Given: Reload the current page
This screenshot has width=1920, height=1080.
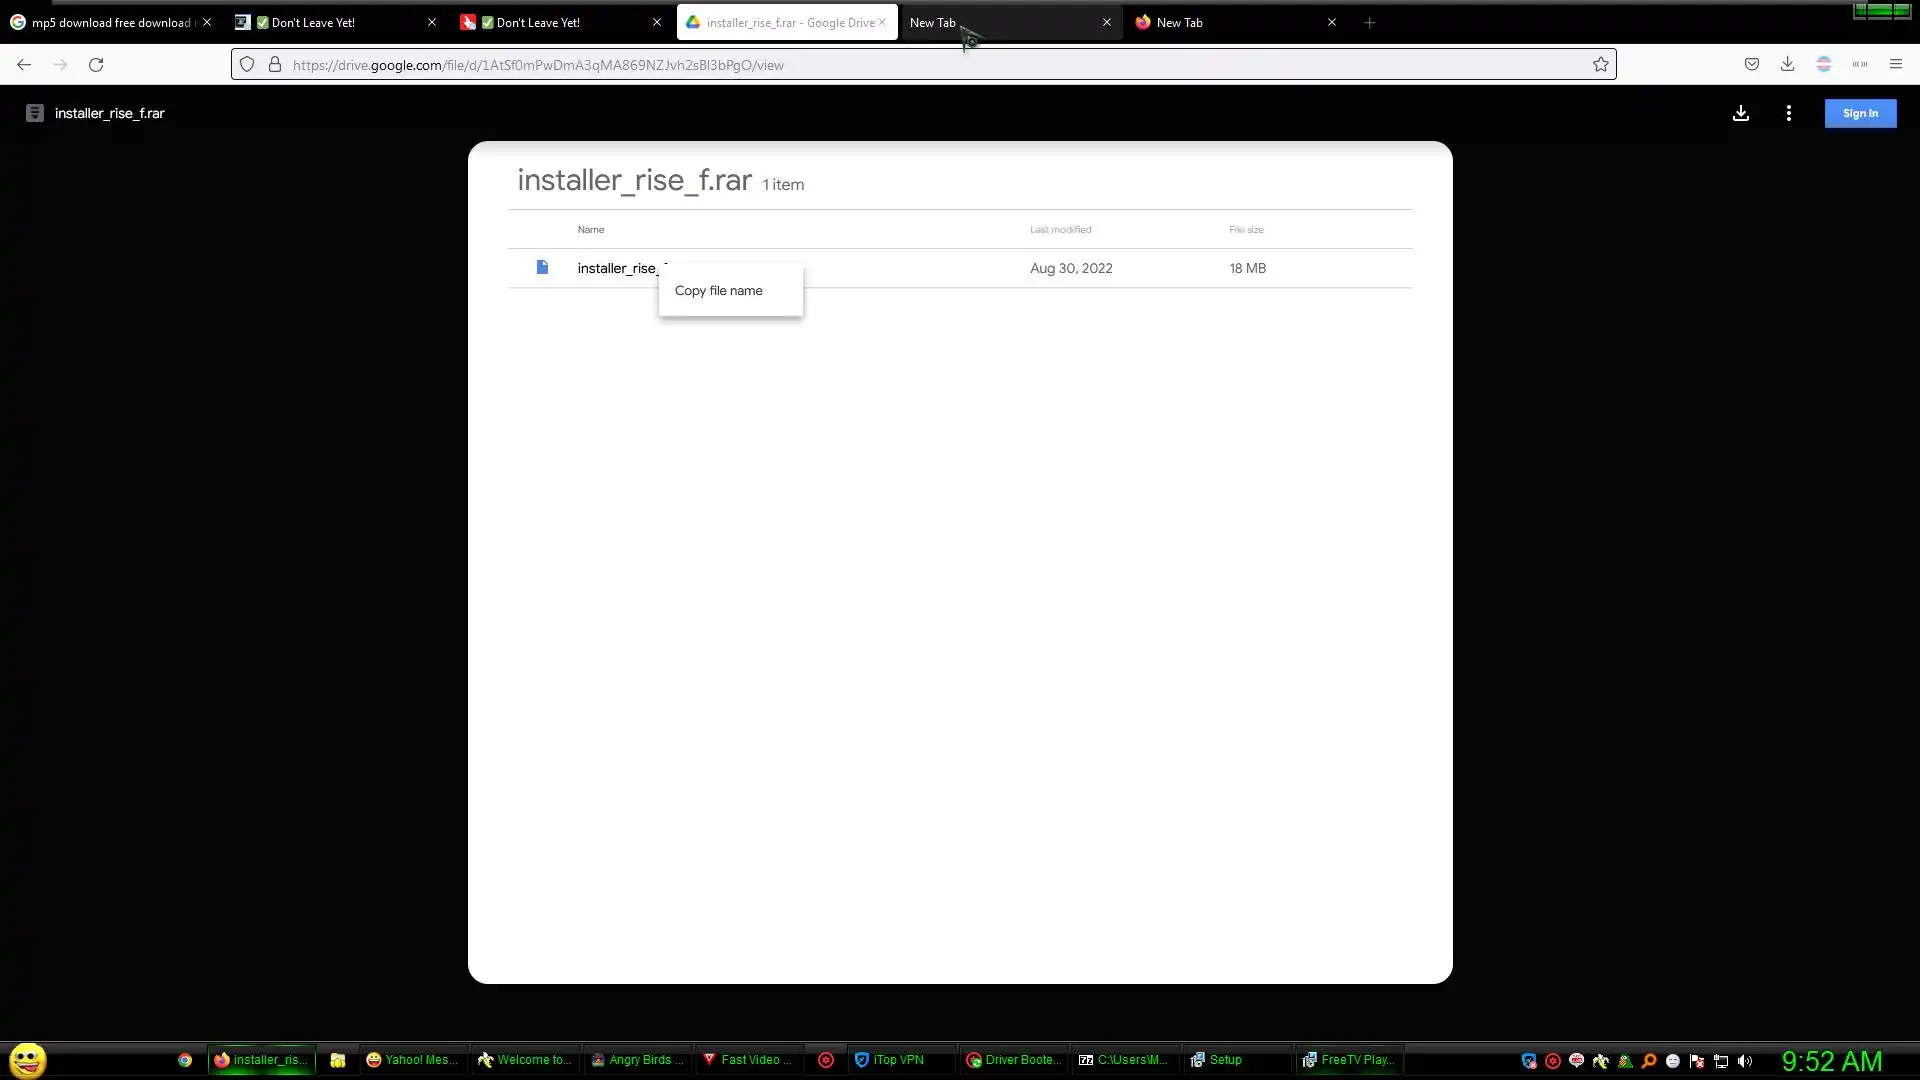Looking at the screenshot, I should [x=96, y=65].
